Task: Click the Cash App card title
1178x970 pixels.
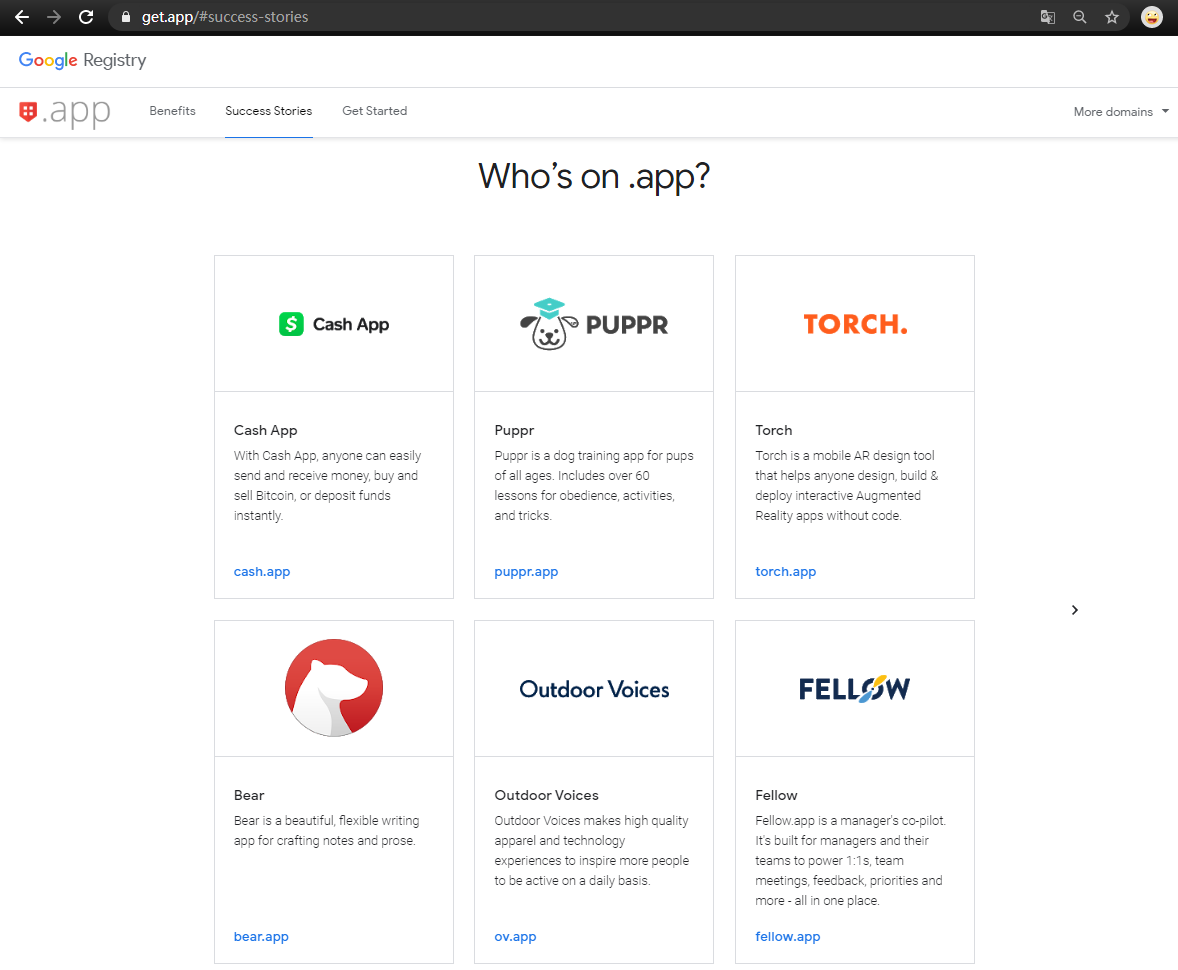Action: pos(265,431)
